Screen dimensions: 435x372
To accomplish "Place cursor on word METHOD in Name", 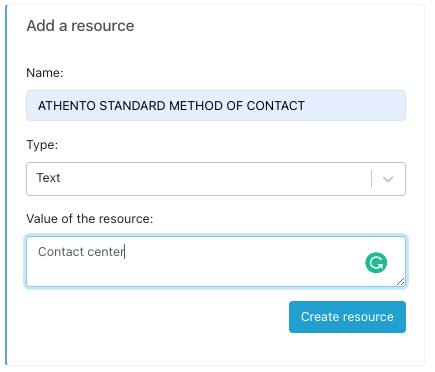I will tap(196, 106).
